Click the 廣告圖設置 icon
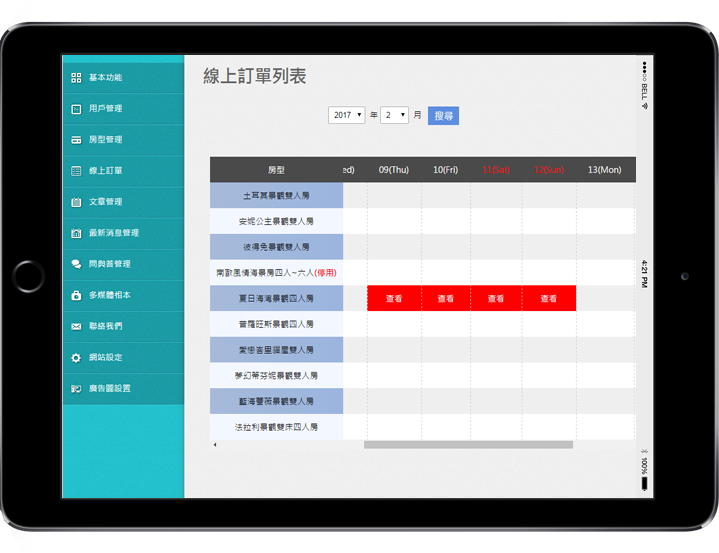 tap(76, 388)
